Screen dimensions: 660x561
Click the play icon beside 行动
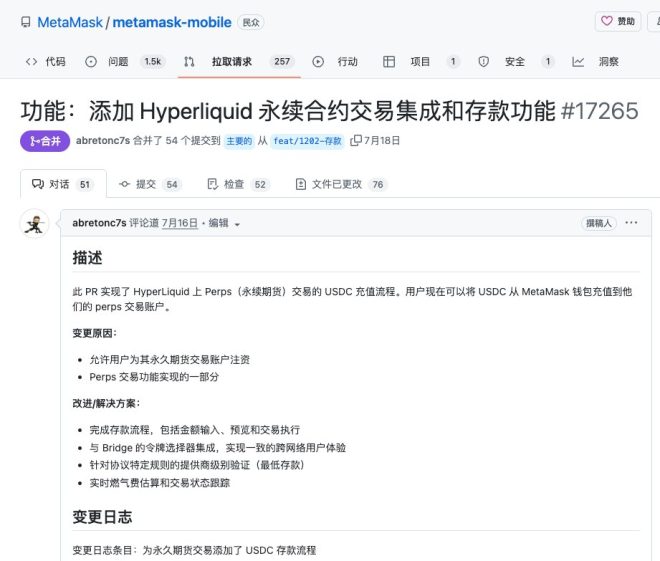pos(318,62)
